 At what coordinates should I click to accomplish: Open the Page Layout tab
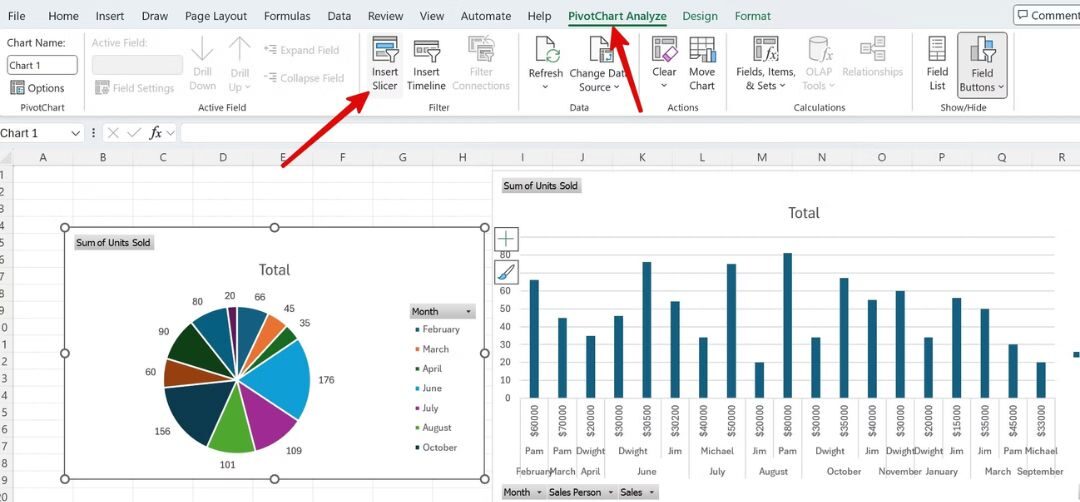pyautogui.click(x=215, y=16)
